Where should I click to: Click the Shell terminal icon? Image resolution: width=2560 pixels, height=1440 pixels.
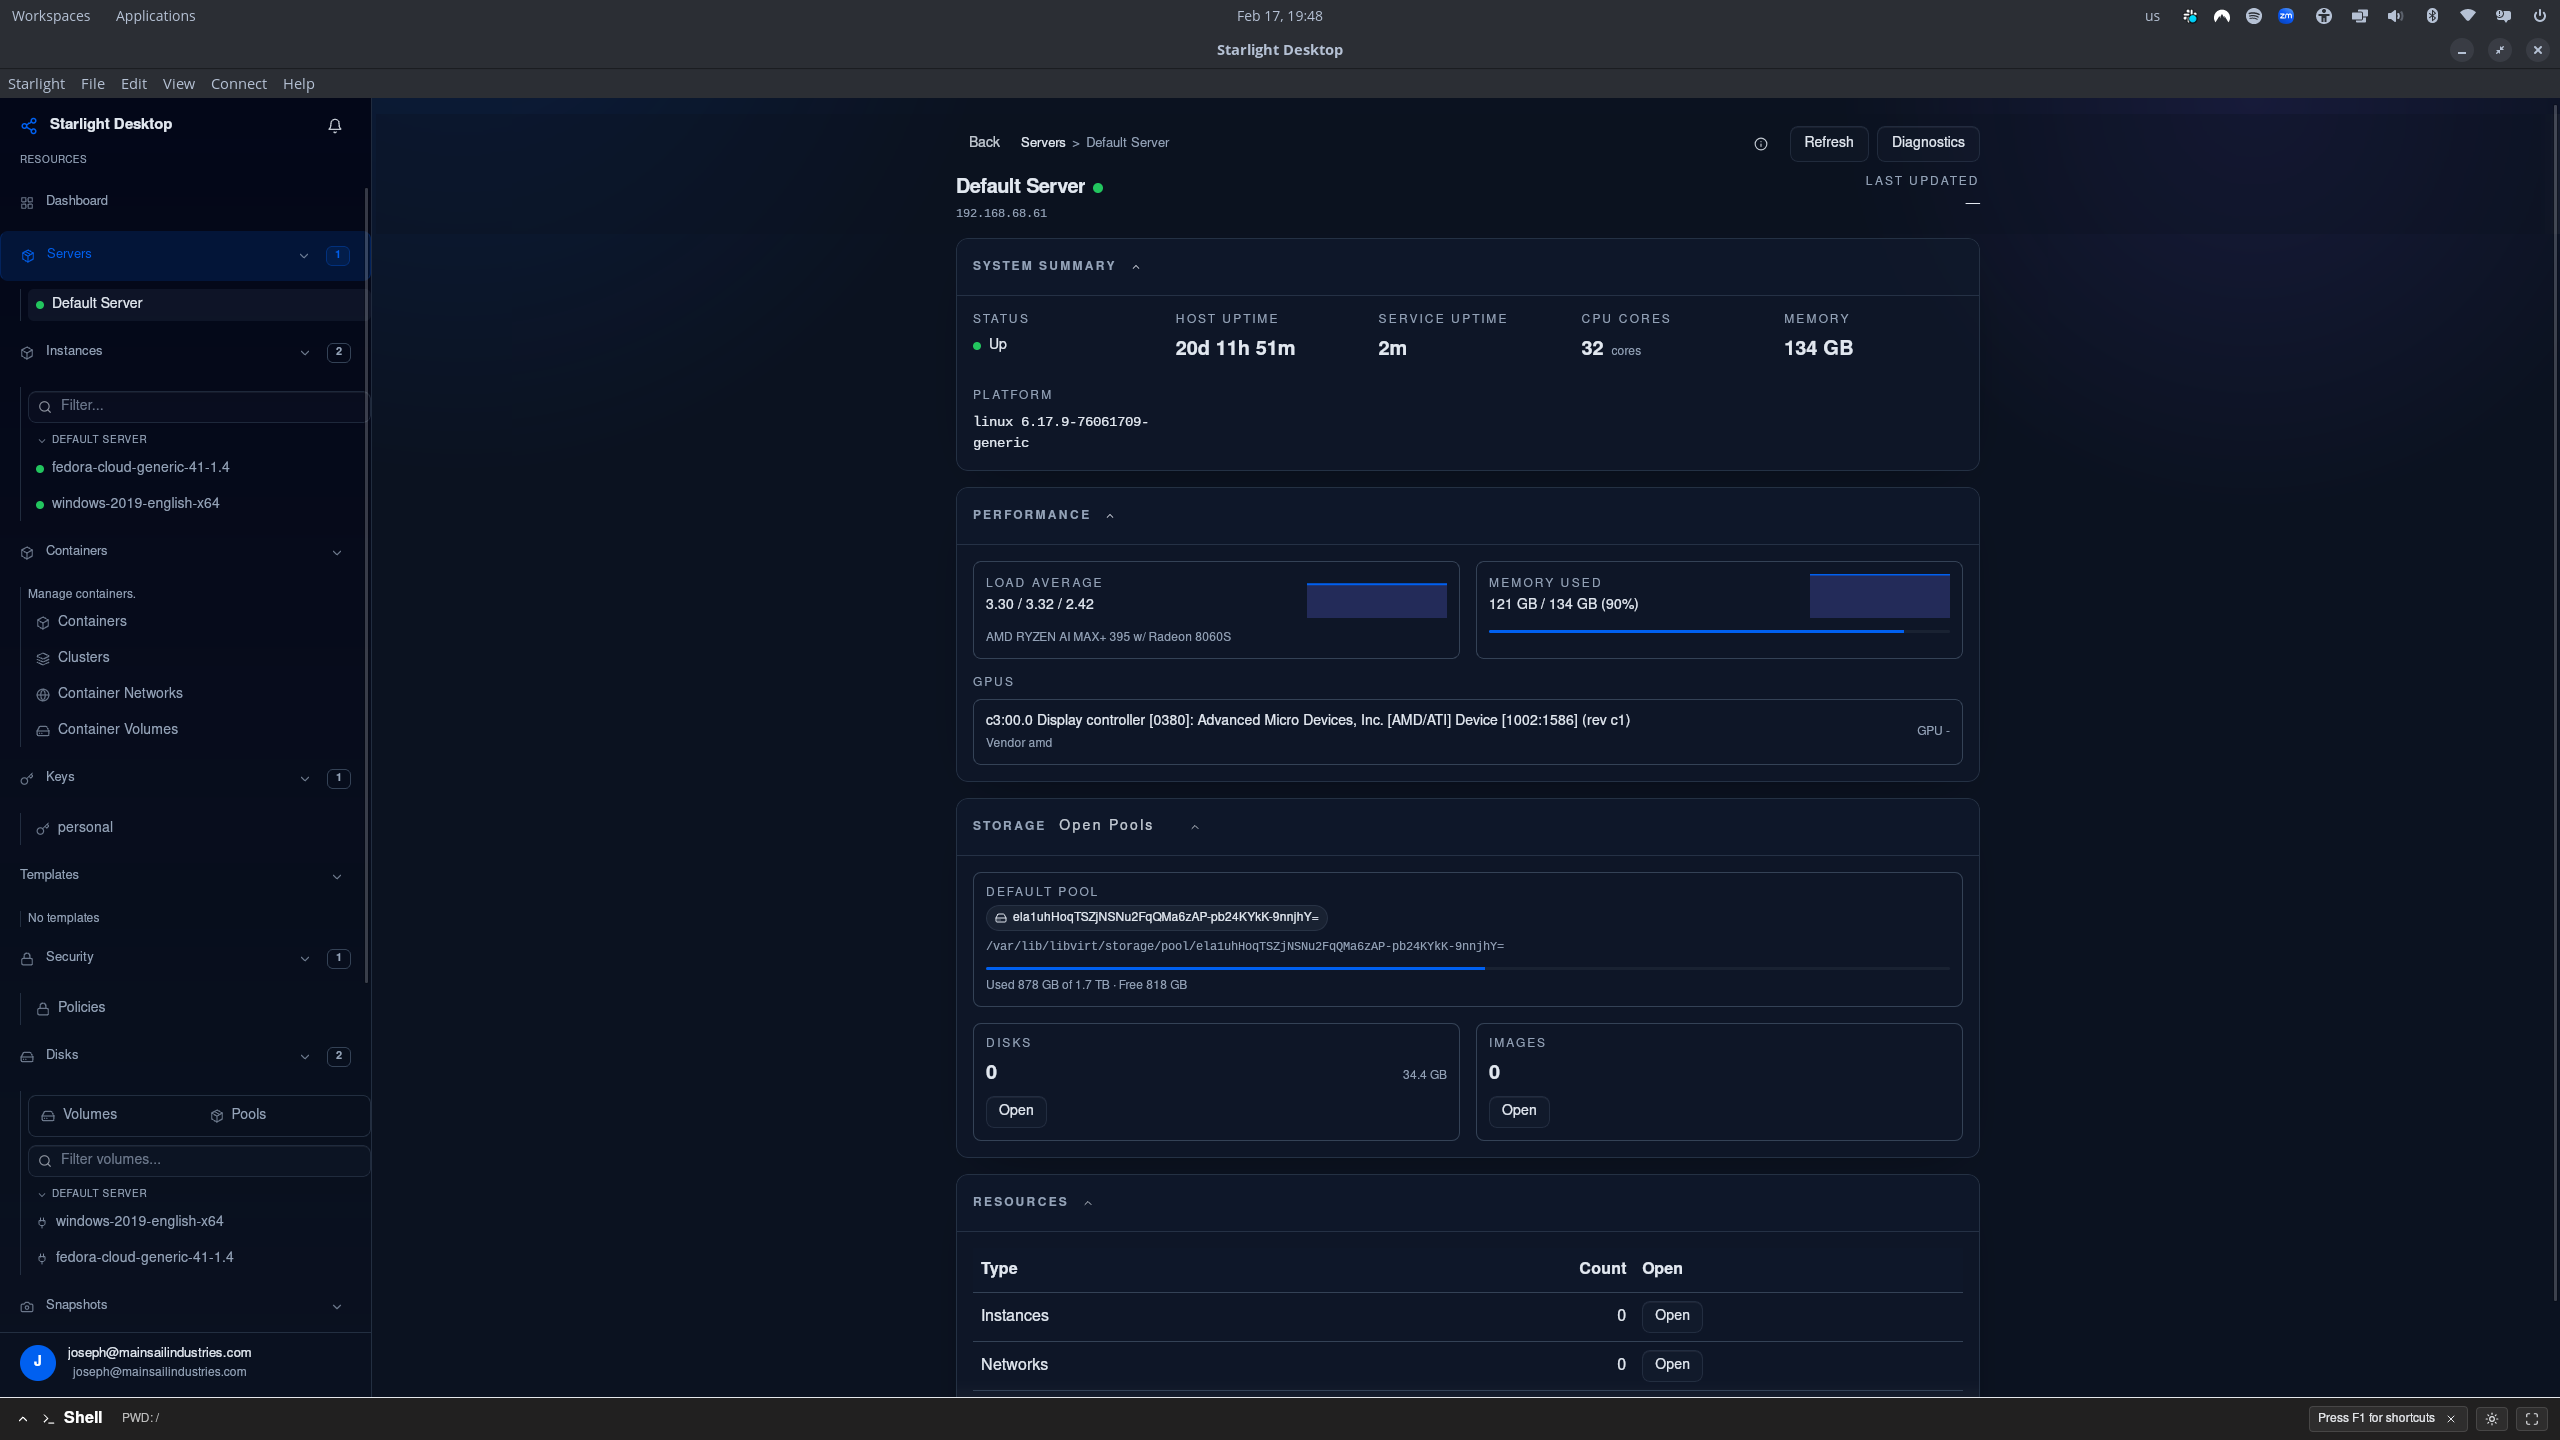[x=48, y=1419]
